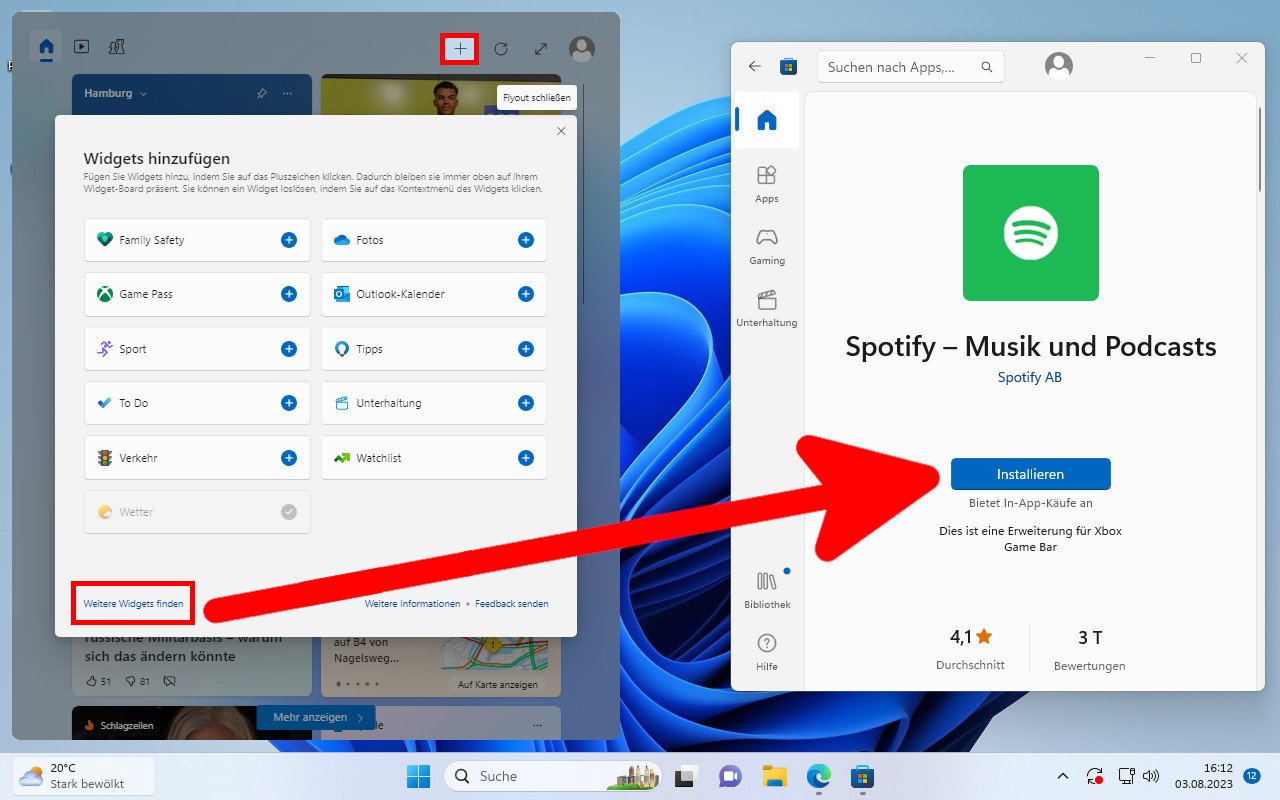Click the Auf Karte anzeigen button
This screenshot has width=1280, height=800.
497,685
